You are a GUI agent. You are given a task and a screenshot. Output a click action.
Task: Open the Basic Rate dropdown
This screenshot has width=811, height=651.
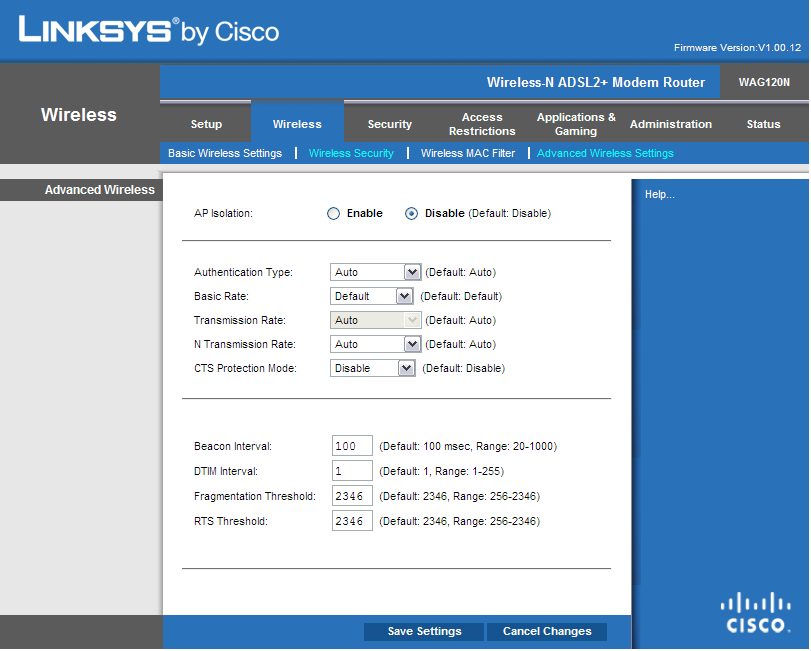tap(371, 296)
